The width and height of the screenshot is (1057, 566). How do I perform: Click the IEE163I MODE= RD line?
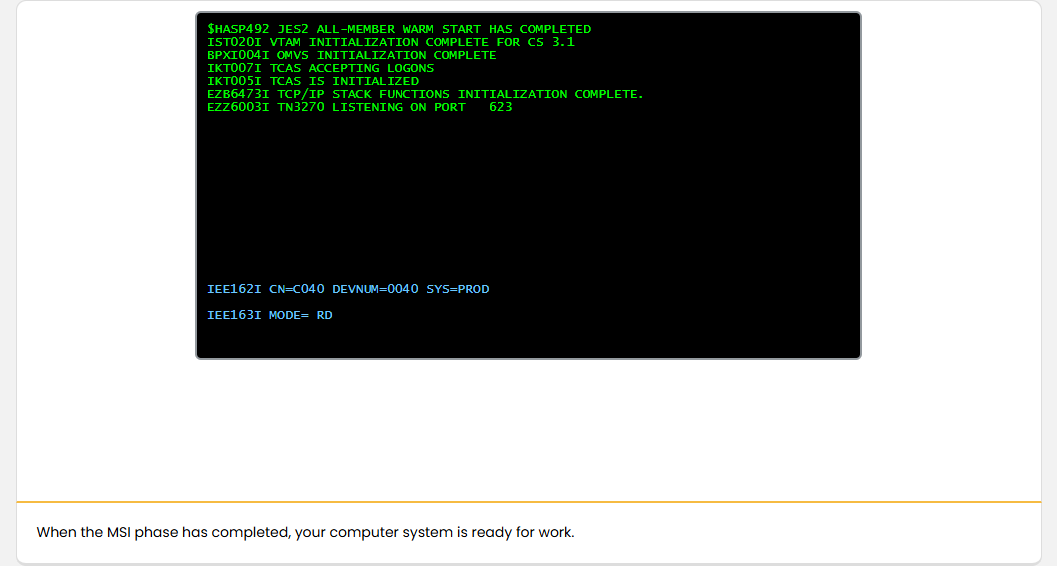click(x=270, y=315)
